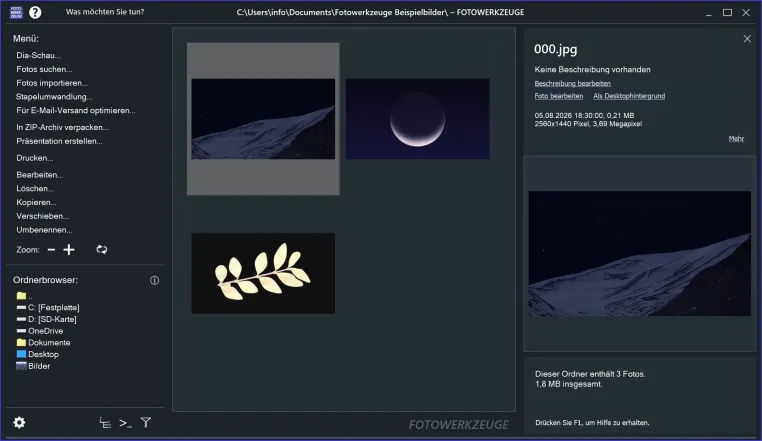
Task: Click the filter funnel icon
Action: click(146, 423)
